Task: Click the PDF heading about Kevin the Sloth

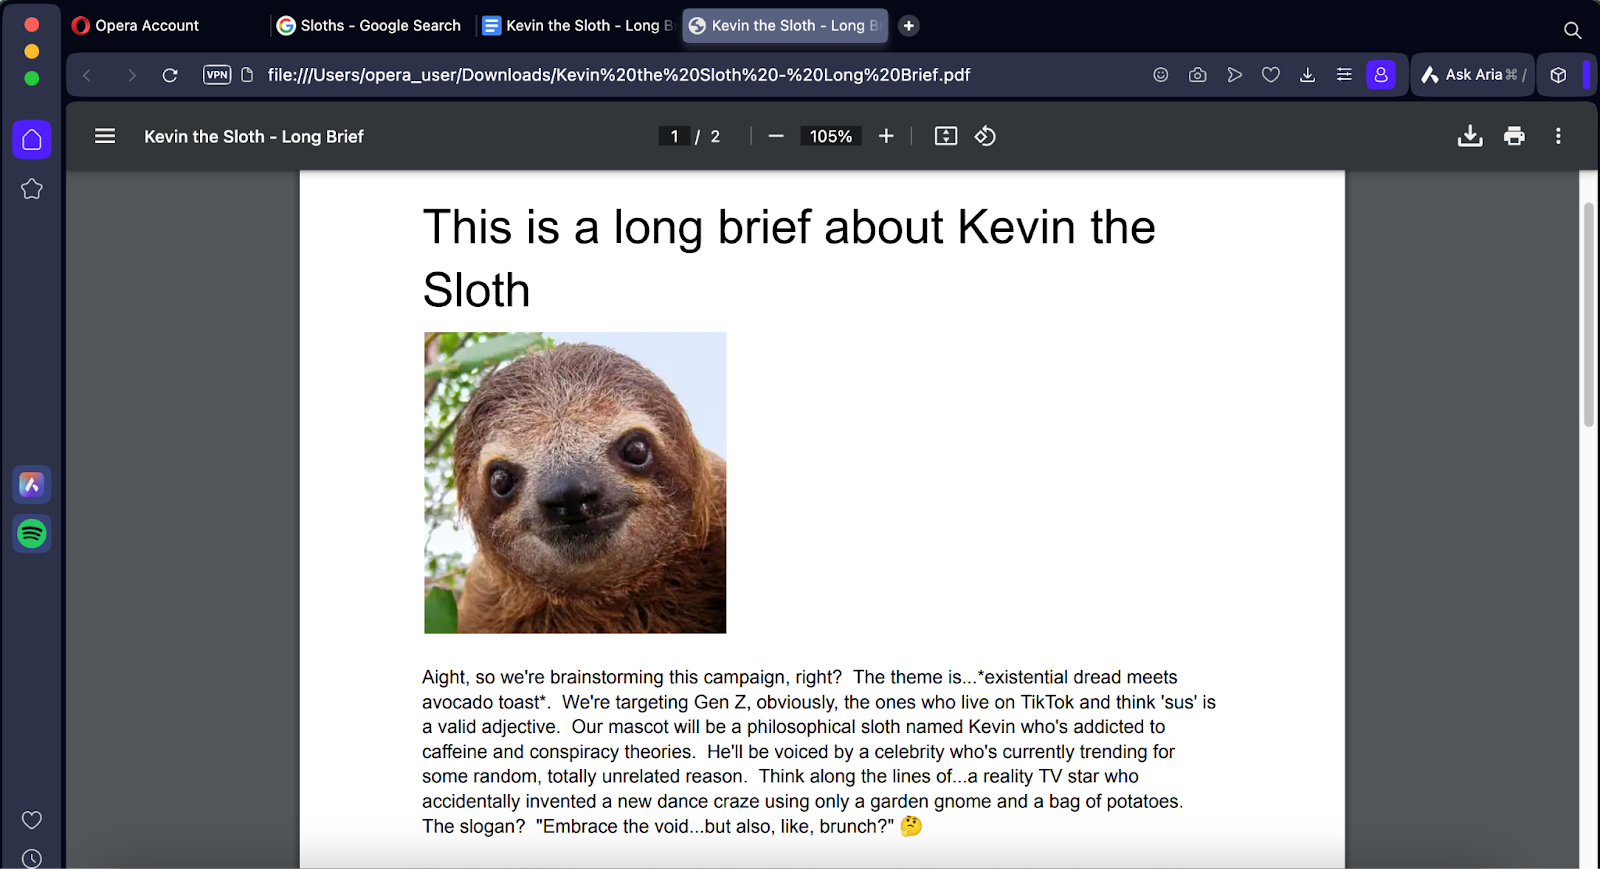Action: [x=789, y=258]
